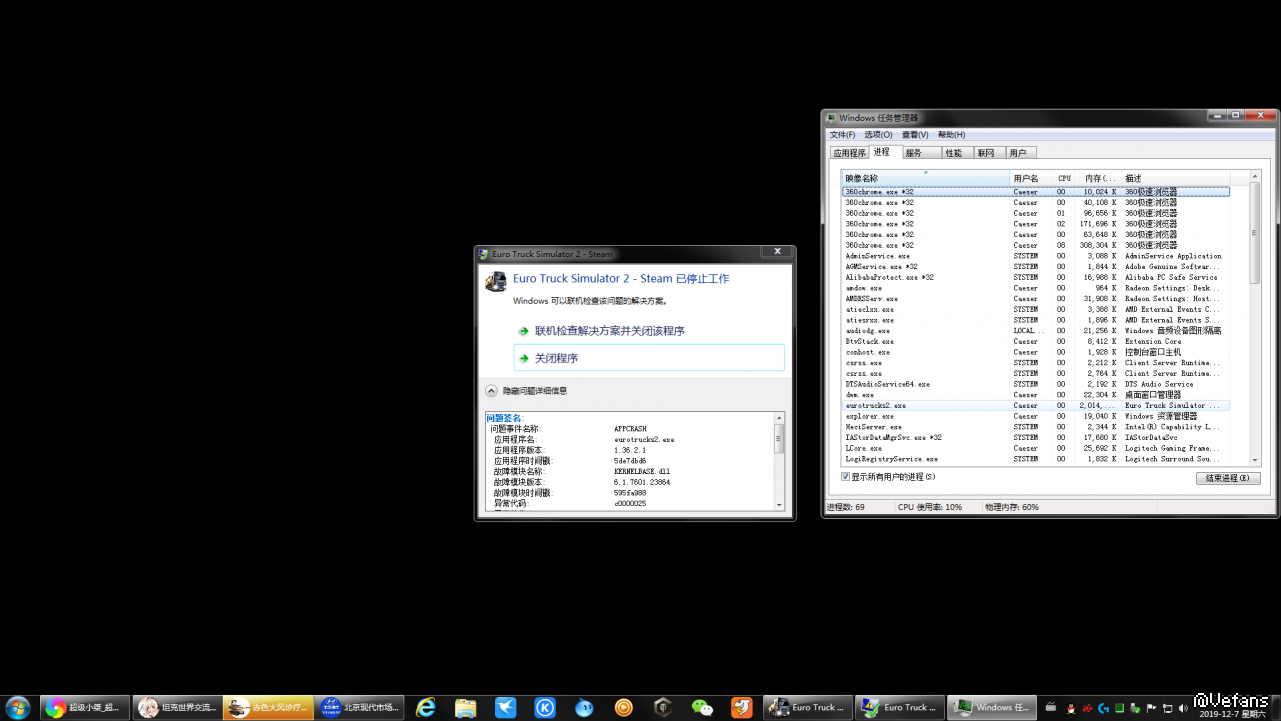Viewport: 1281px width, 721px height.
Task: Toggle 显示所有用户的进程 checkbox
Action: 846,477
